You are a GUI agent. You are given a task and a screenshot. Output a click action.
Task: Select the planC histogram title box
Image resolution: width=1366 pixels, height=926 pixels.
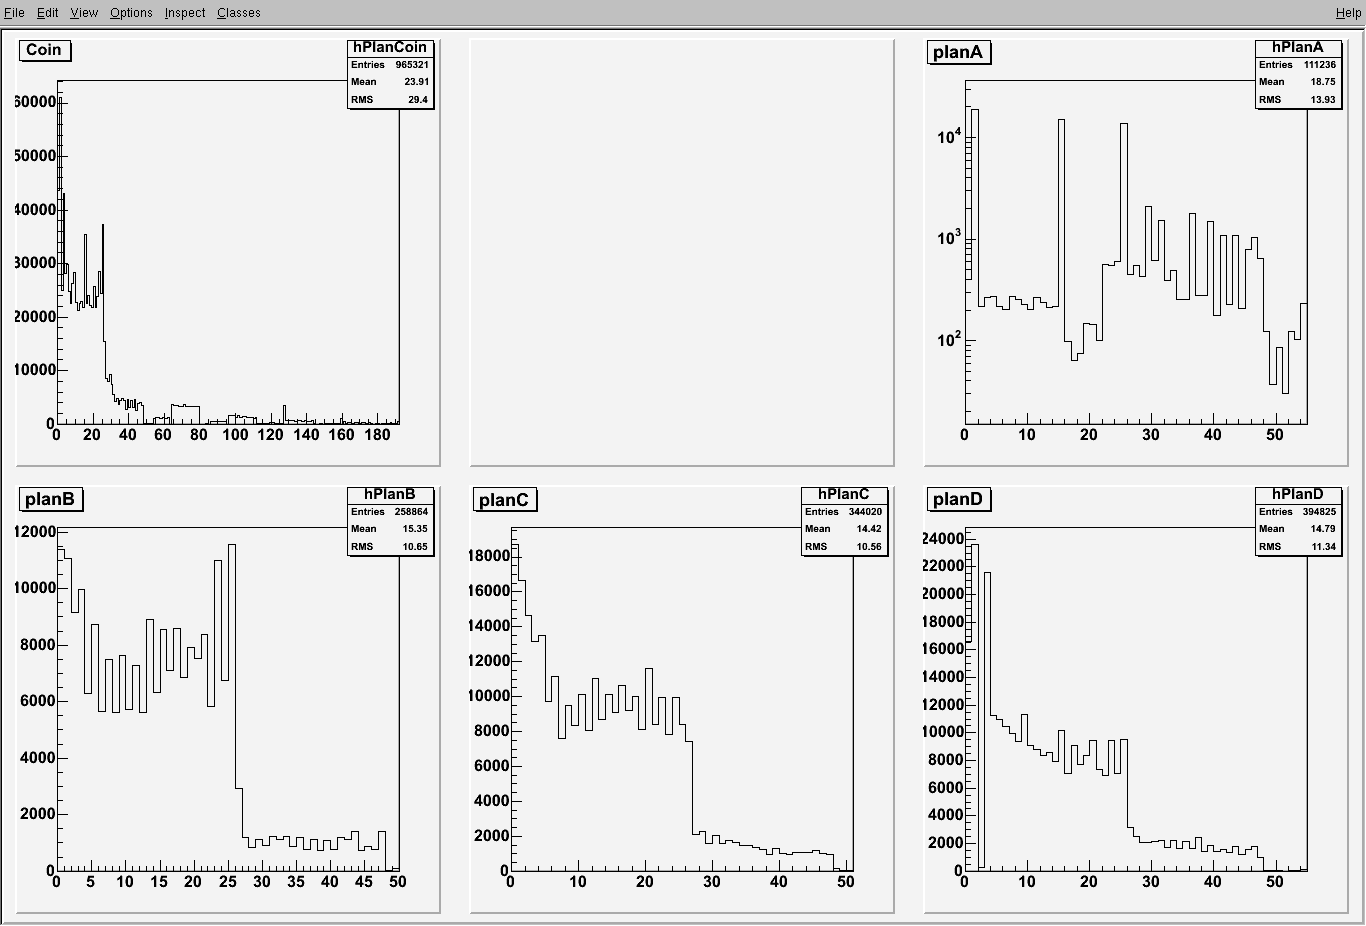[504, 499]
